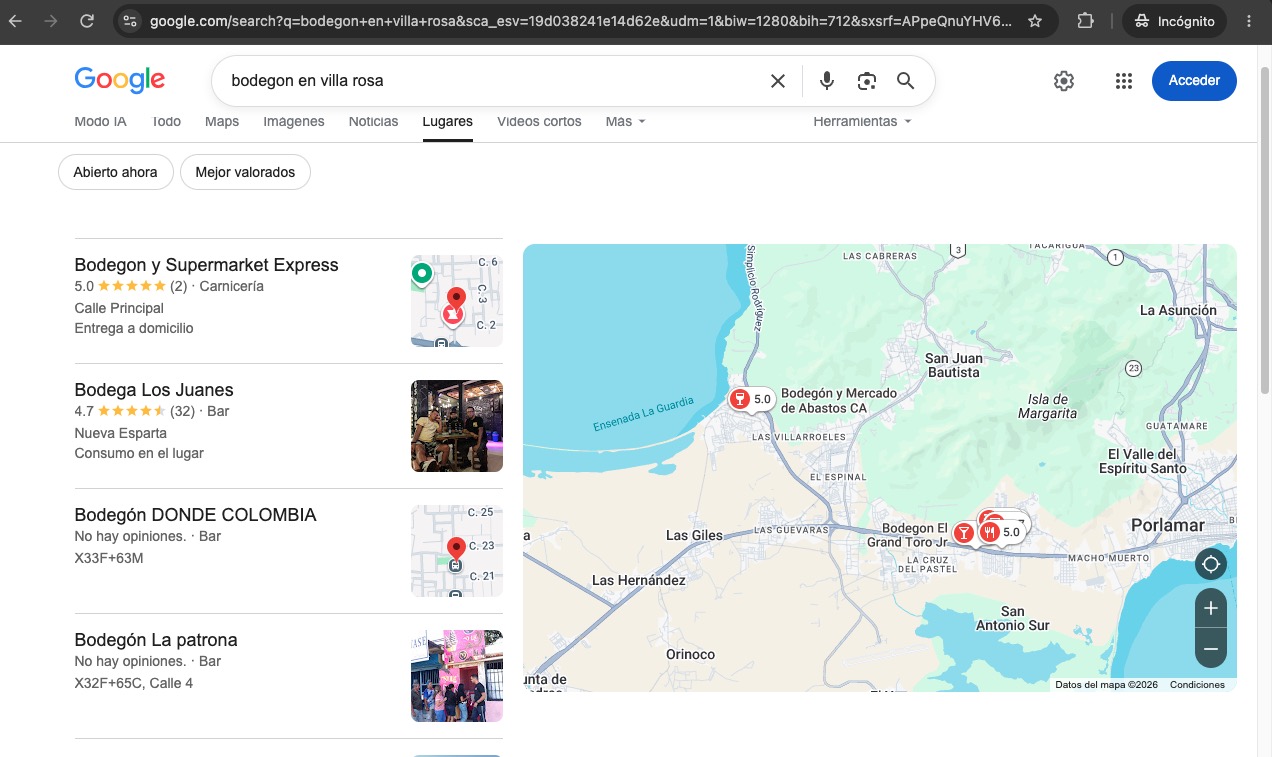Open the Chrome three-dot menu
The height and width of the screenshot is (757, 1272).
pyautogui.click(x=1246, y=21)
